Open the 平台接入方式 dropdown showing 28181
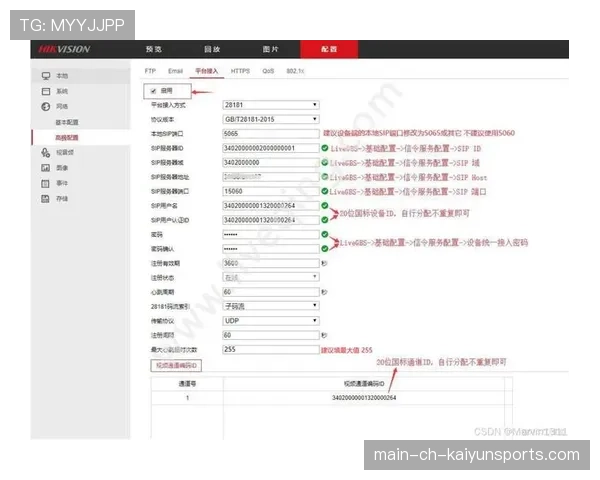The height and width of the screenshot is (480, 600). 271,105
